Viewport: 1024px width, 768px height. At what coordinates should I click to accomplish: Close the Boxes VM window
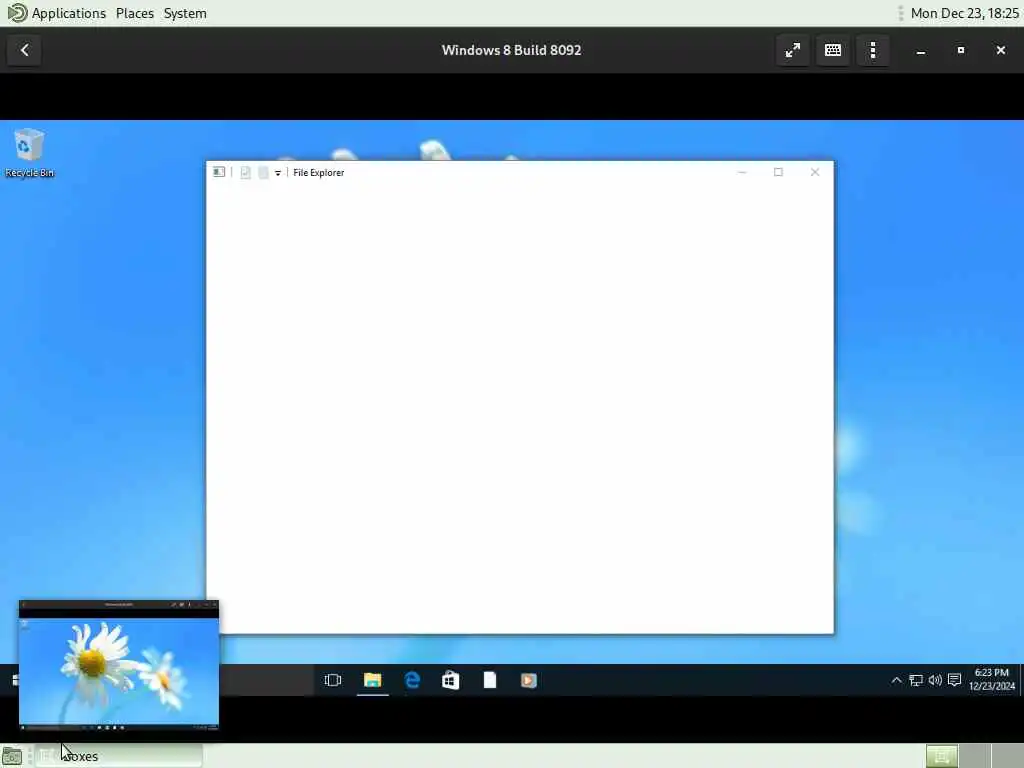[x=1000, y=50]
